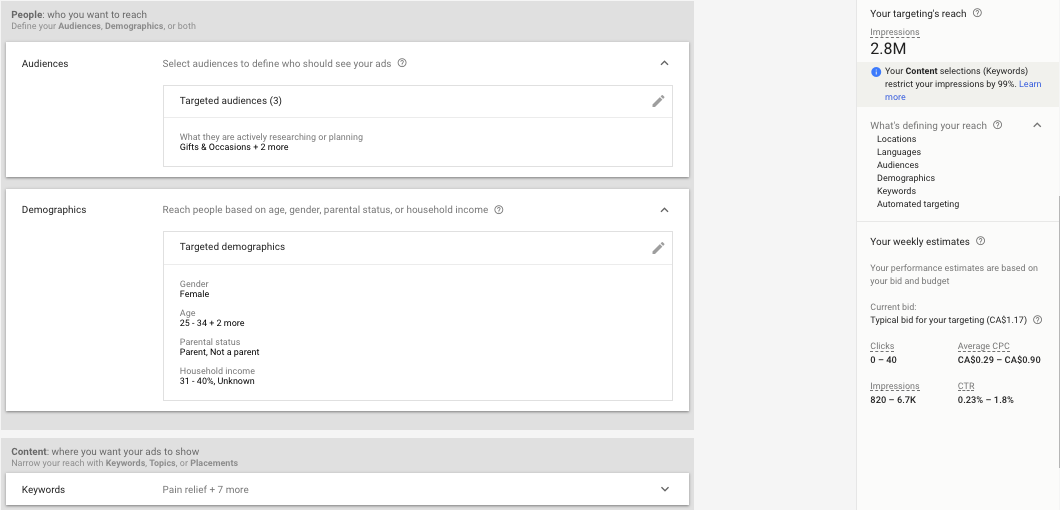Open the Learn more link
The height and width of the screenshot is (510, 1060).
click(x=1030, y=84)
